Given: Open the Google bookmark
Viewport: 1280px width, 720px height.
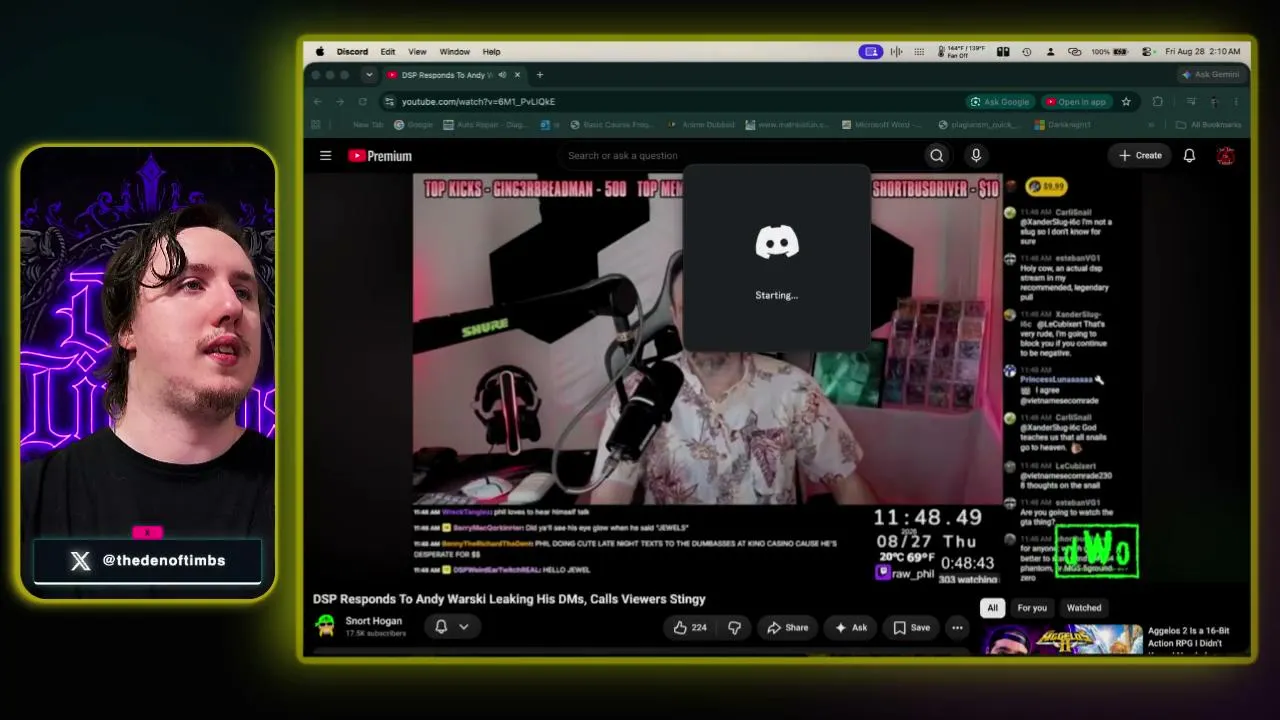Looking at the screenshot, I should tap(413, 125).
